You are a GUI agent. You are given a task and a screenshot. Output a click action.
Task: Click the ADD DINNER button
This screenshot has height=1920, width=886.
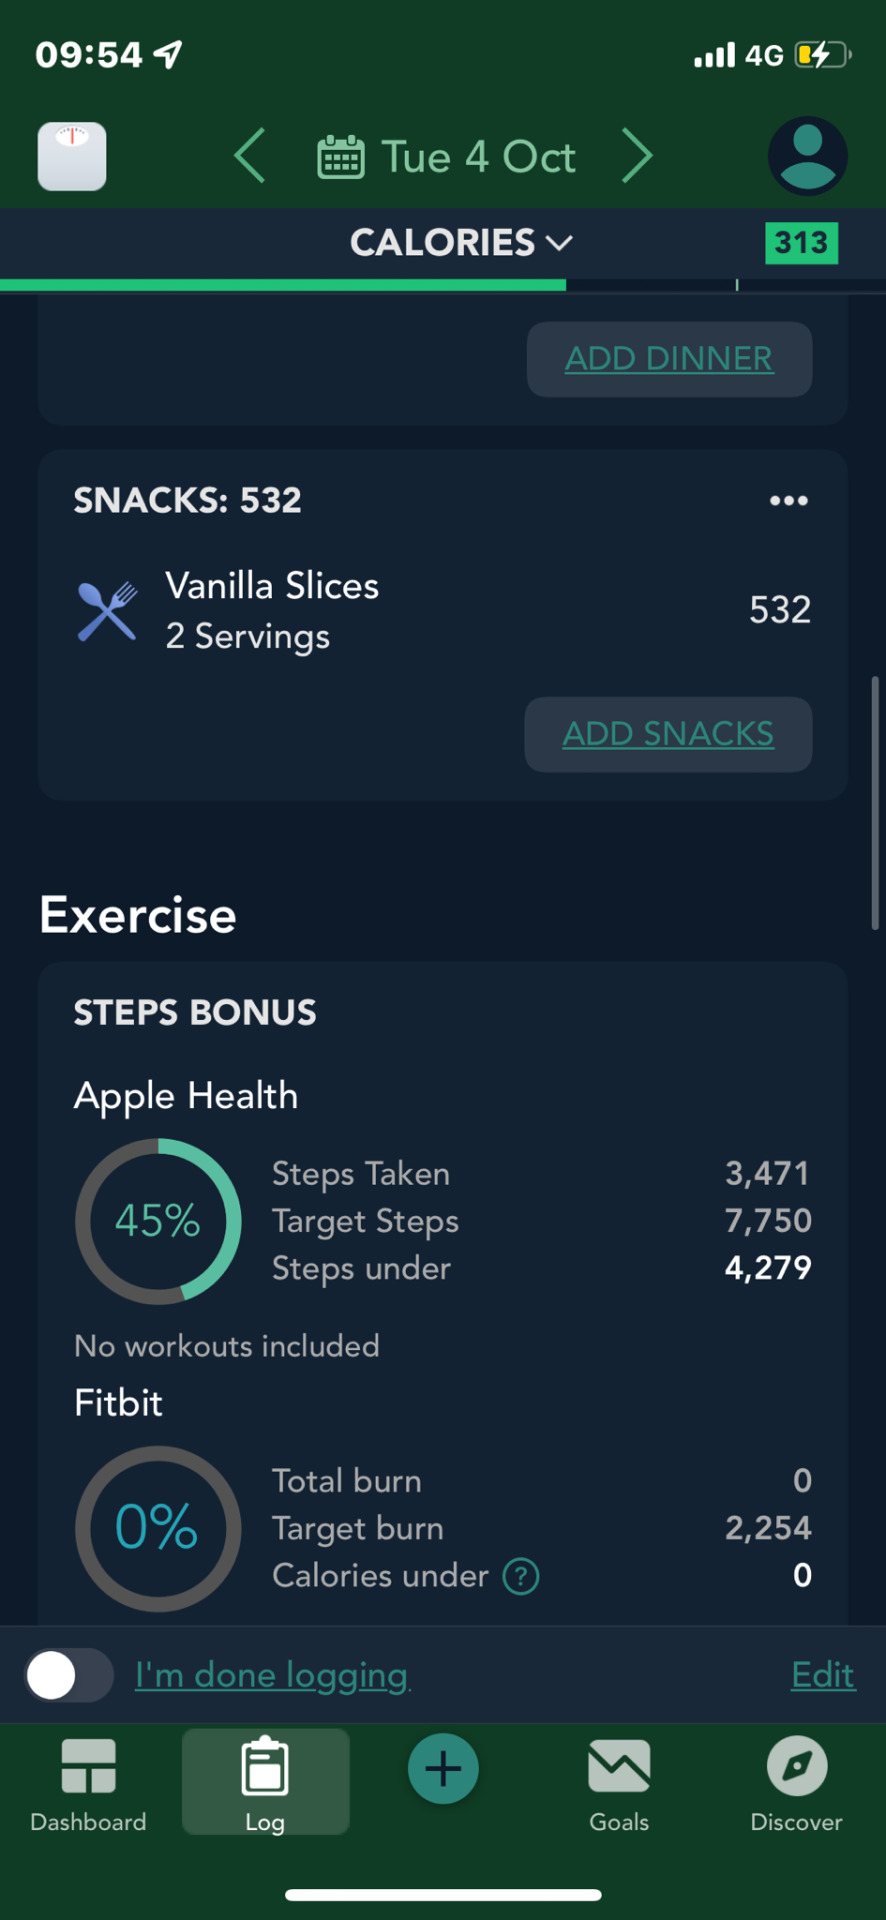669,359
